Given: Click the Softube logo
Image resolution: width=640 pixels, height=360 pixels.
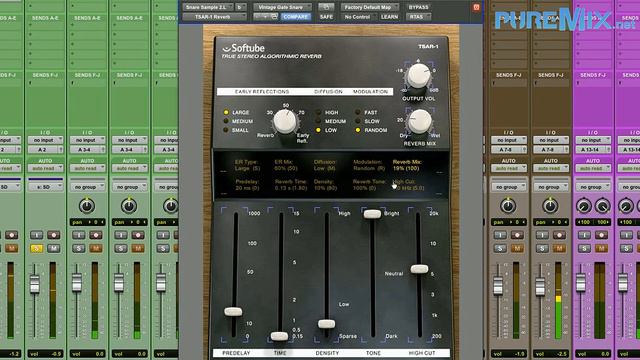Looking at the screenshot, I should 244,48.
